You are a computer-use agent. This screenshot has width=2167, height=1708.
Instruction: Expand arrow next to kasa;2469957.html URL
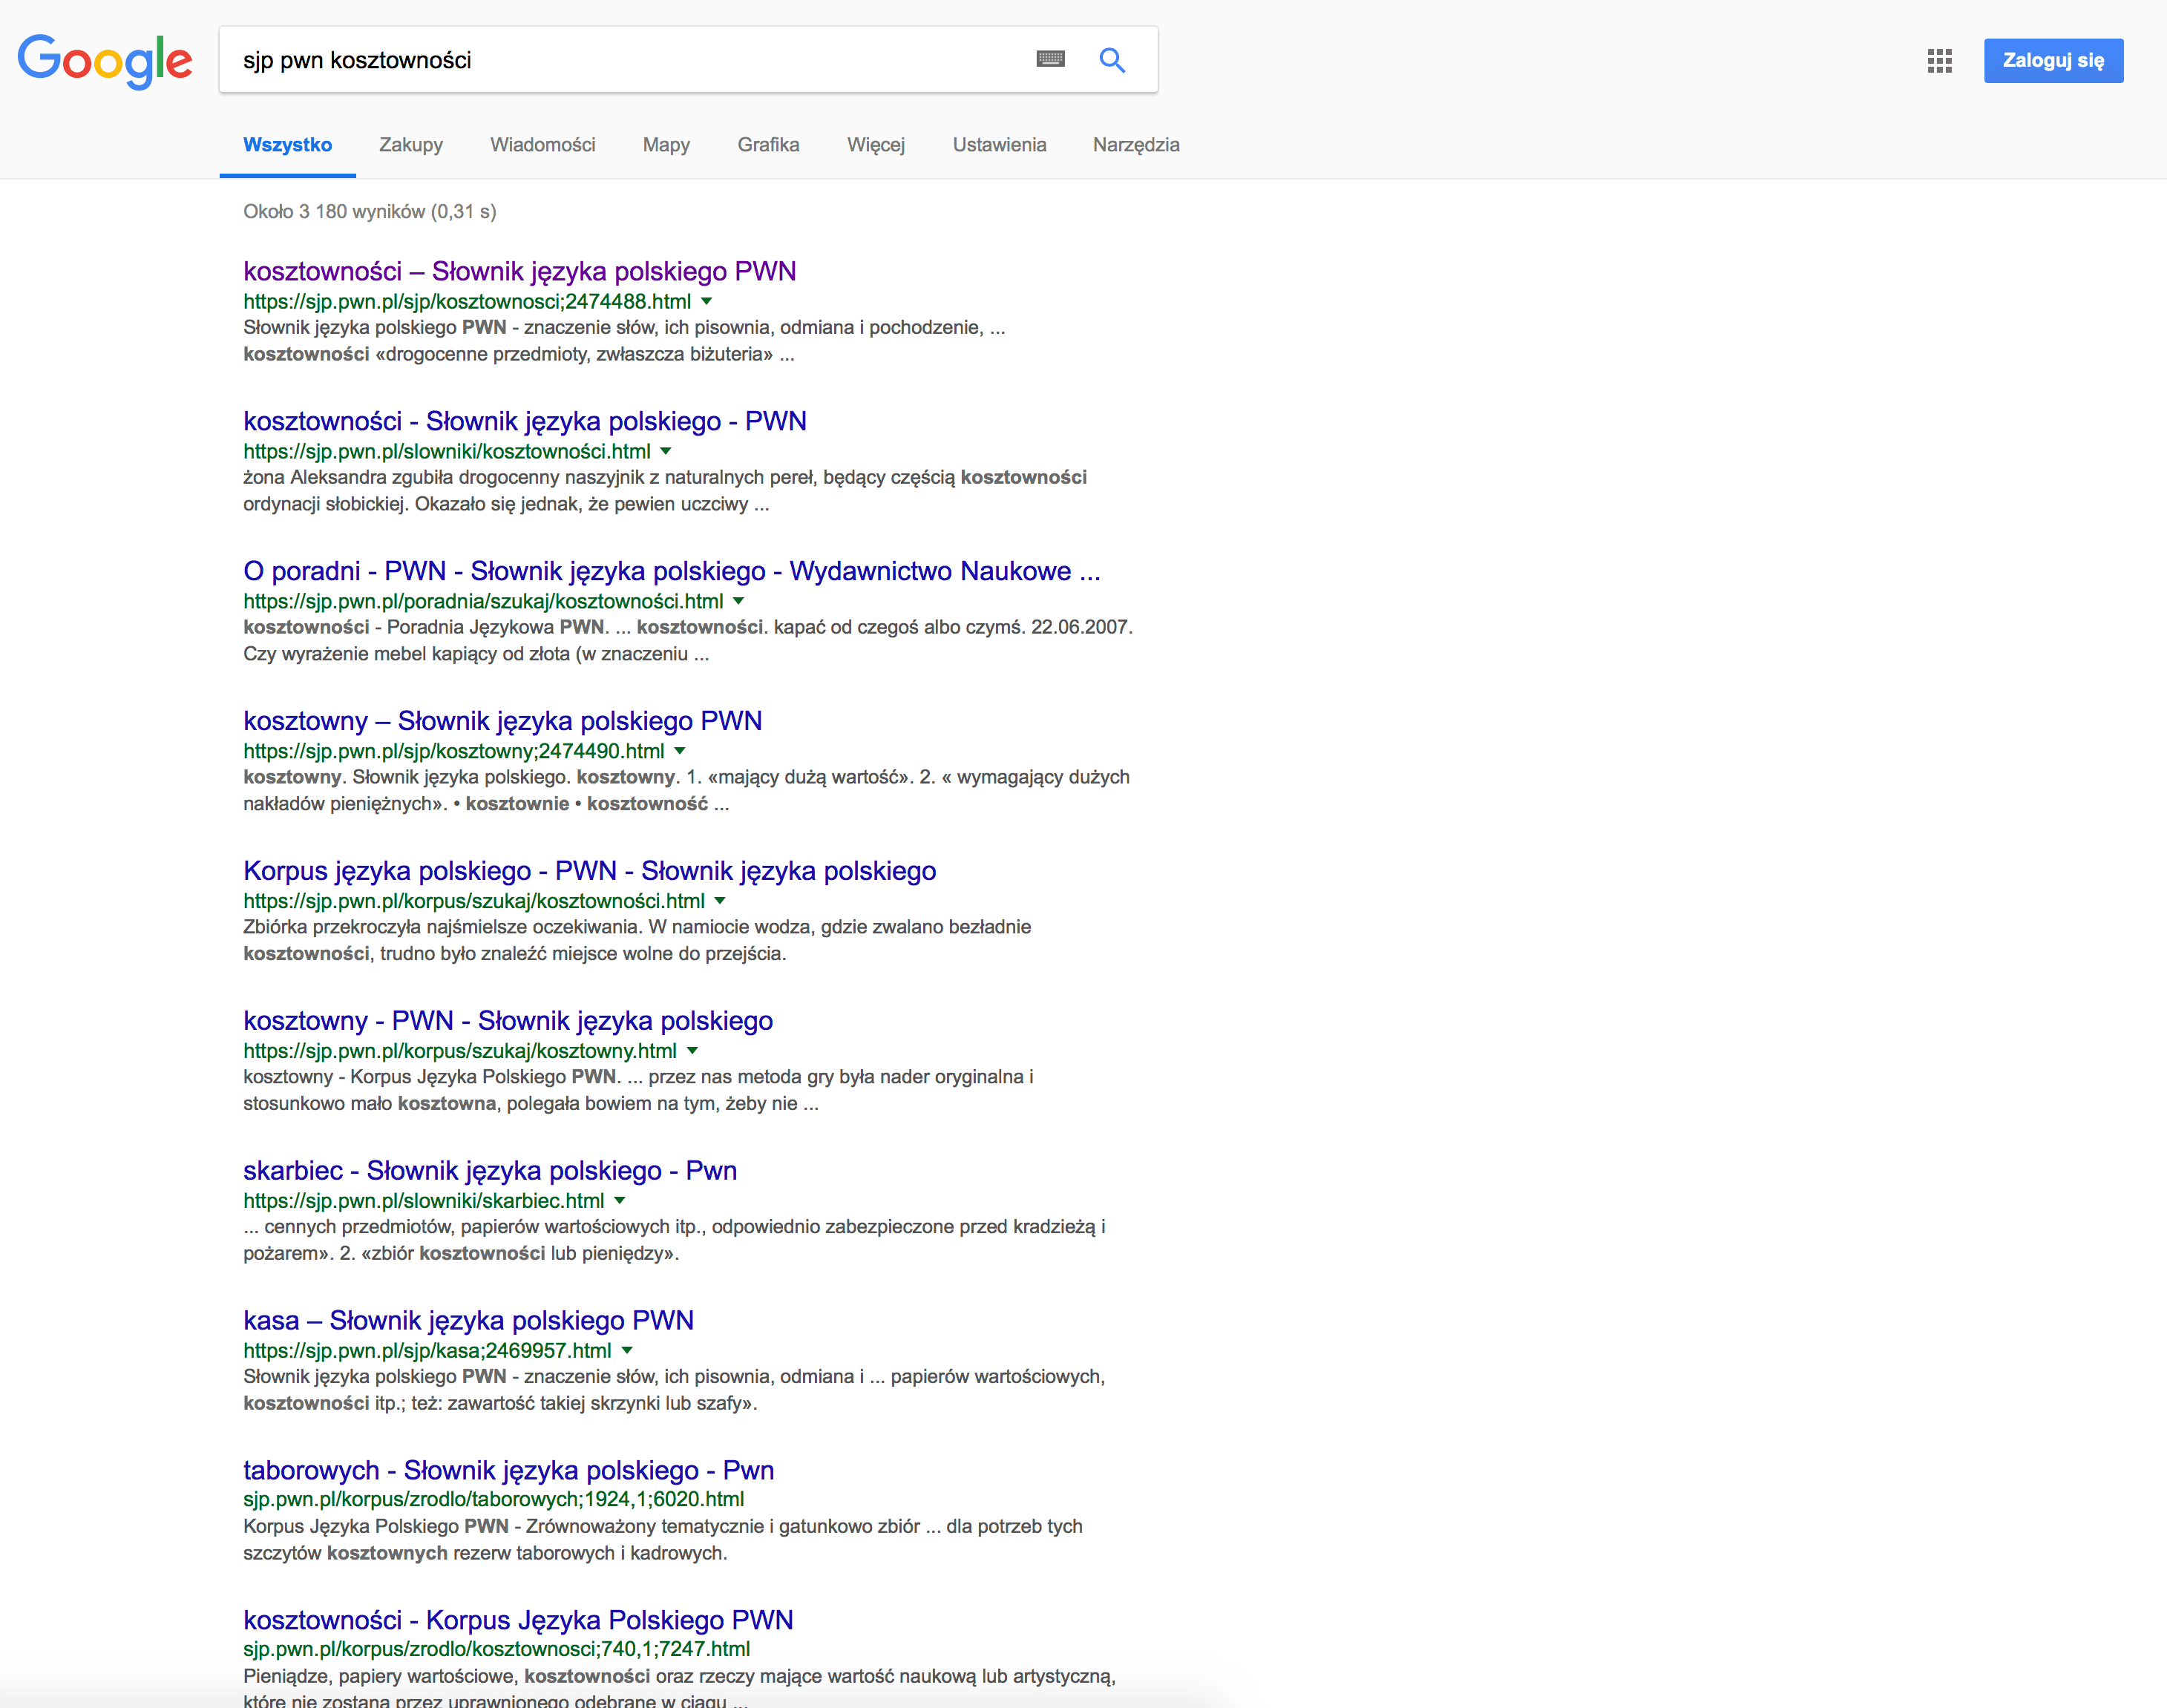(x=627, y=1351)
